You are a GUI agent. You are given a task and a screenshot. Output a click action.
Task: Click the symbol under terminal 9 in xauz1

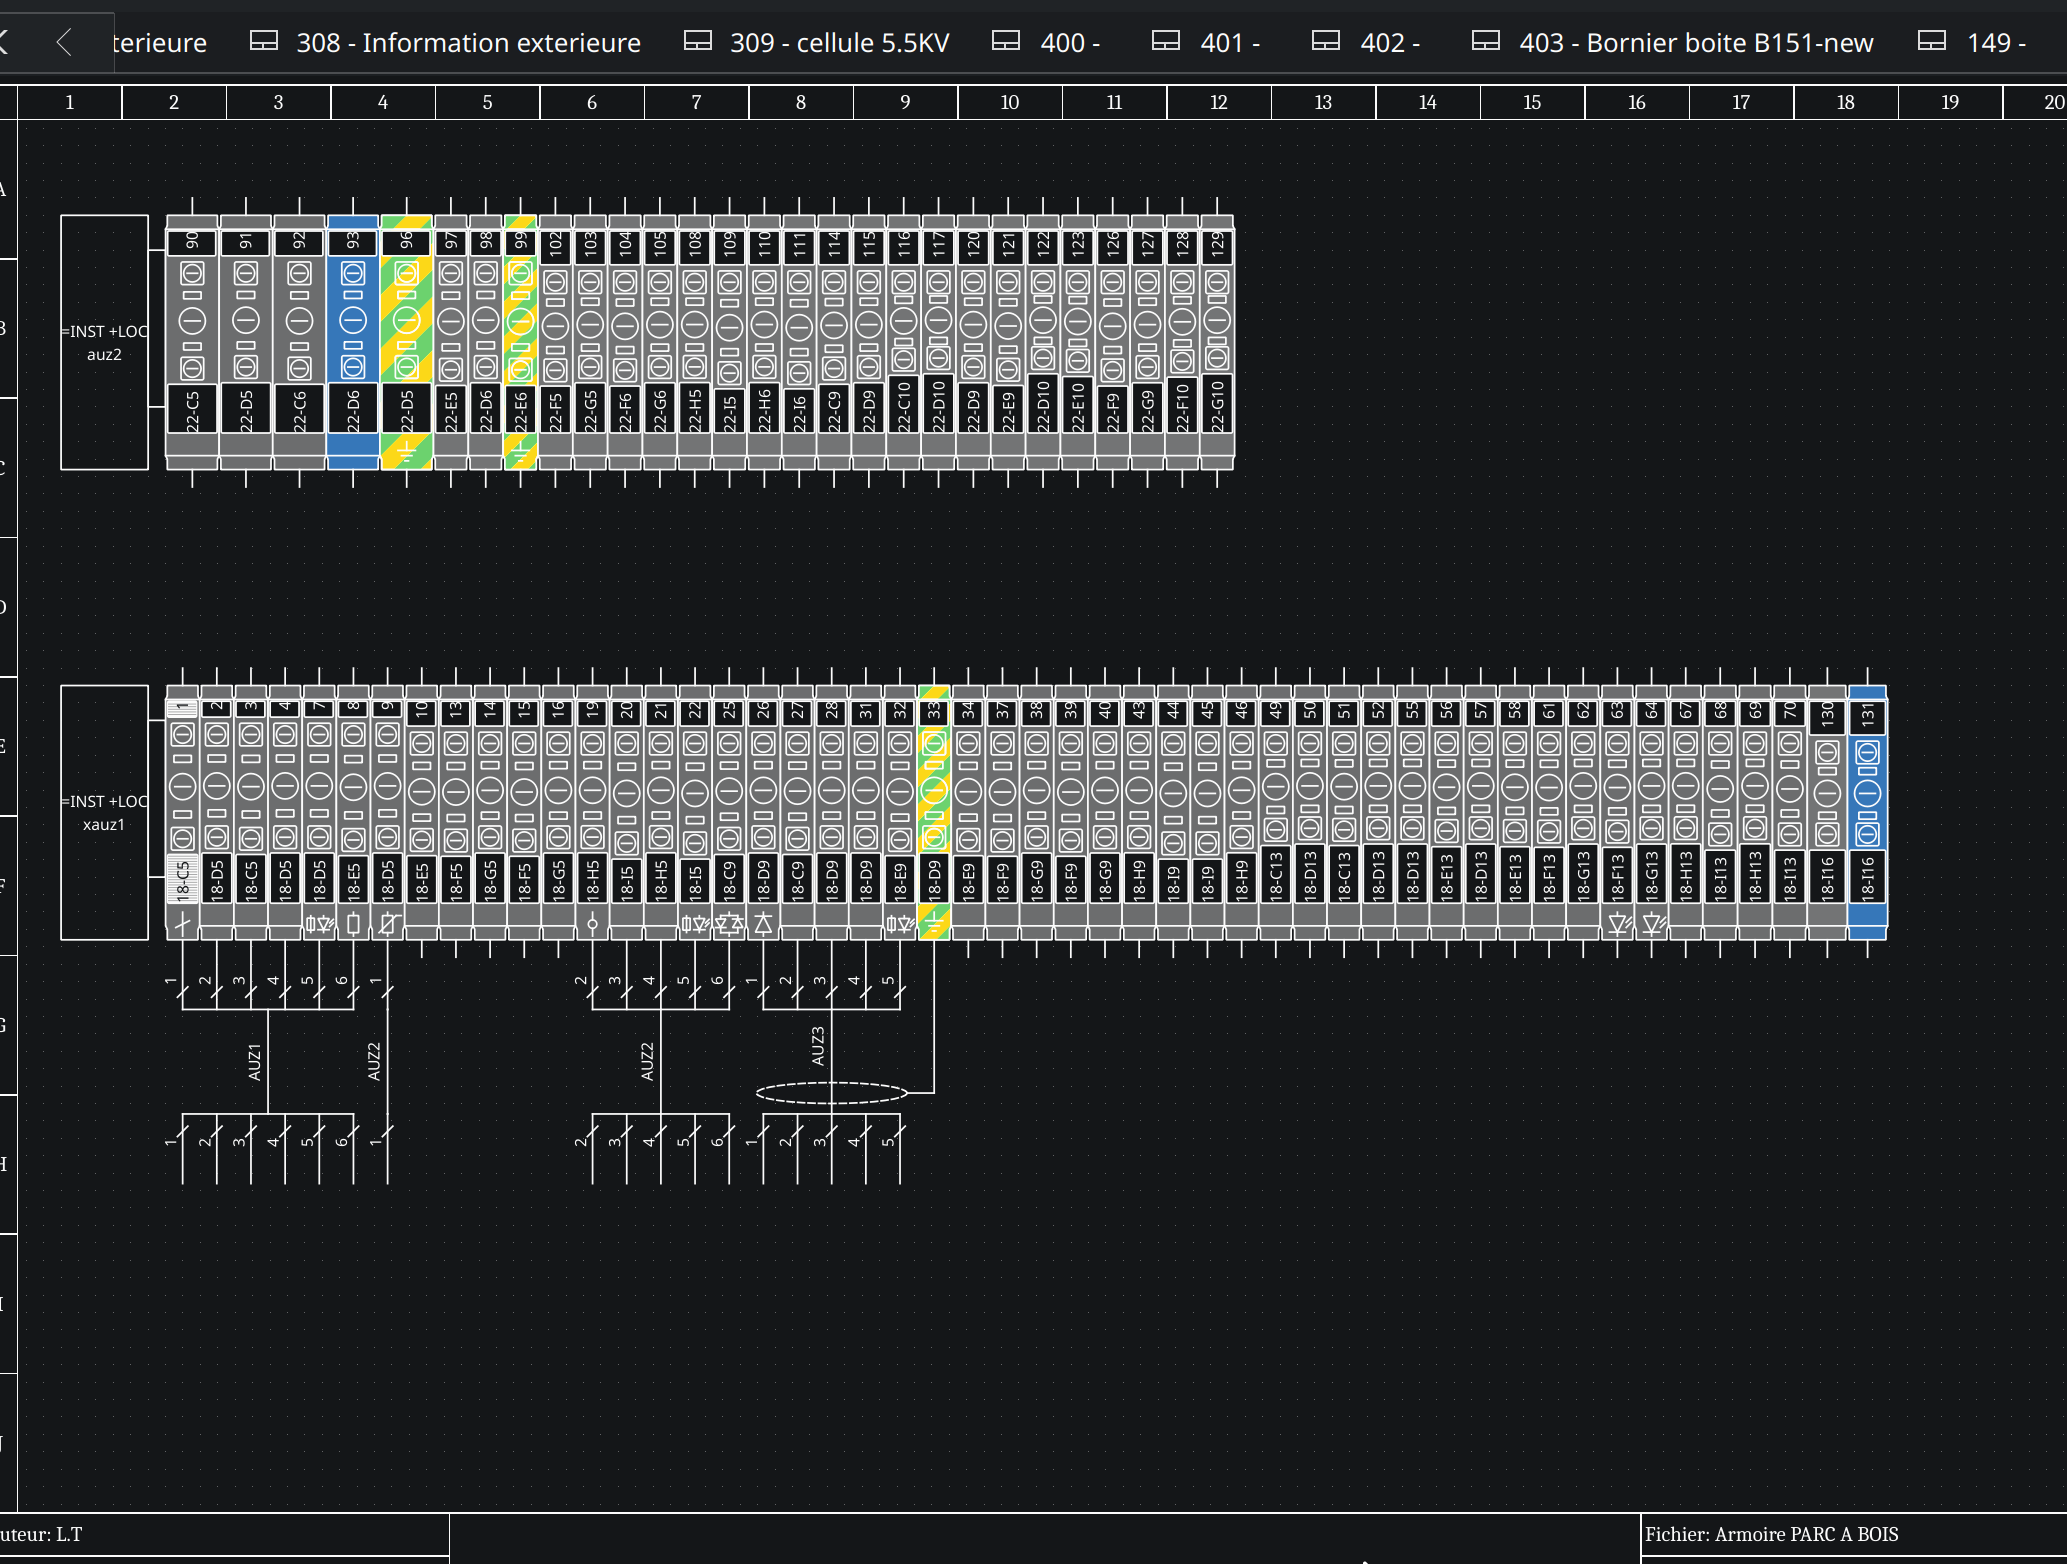tap(387, 924)
